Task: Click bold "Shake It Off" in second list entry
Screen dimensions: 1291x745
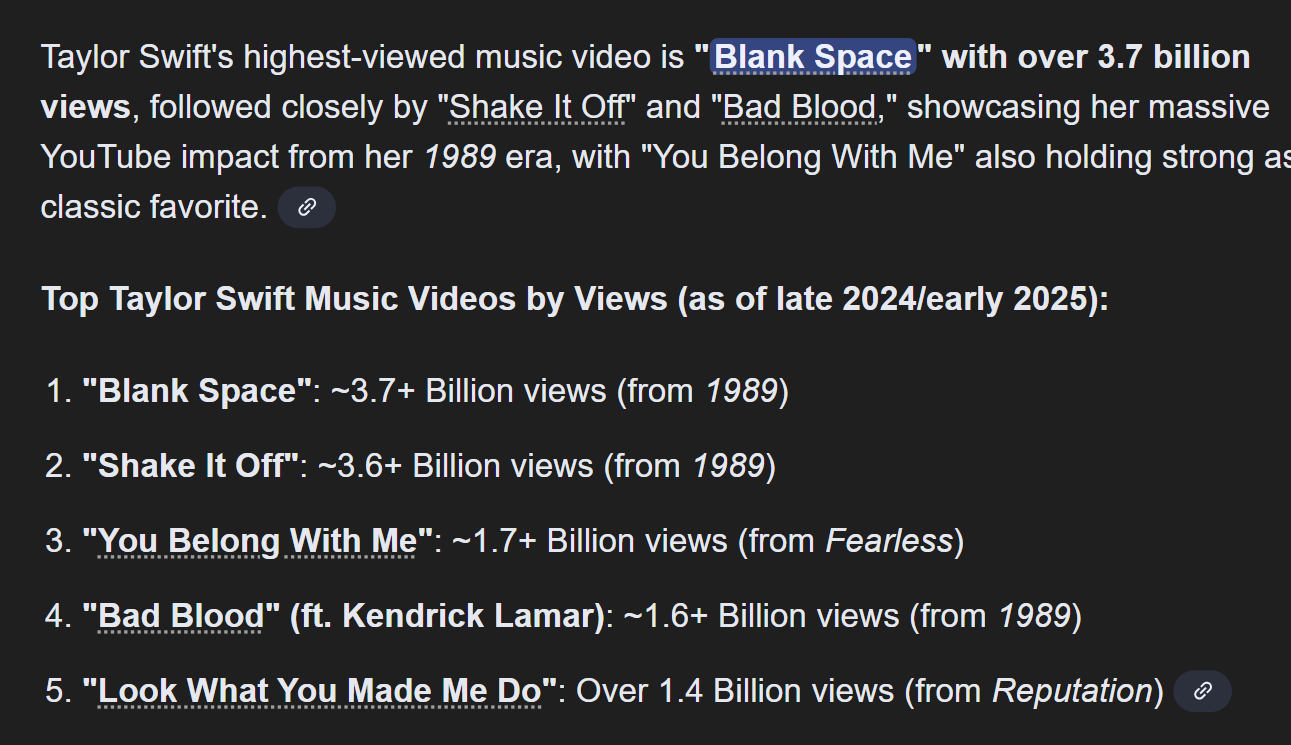Action: 190,466
